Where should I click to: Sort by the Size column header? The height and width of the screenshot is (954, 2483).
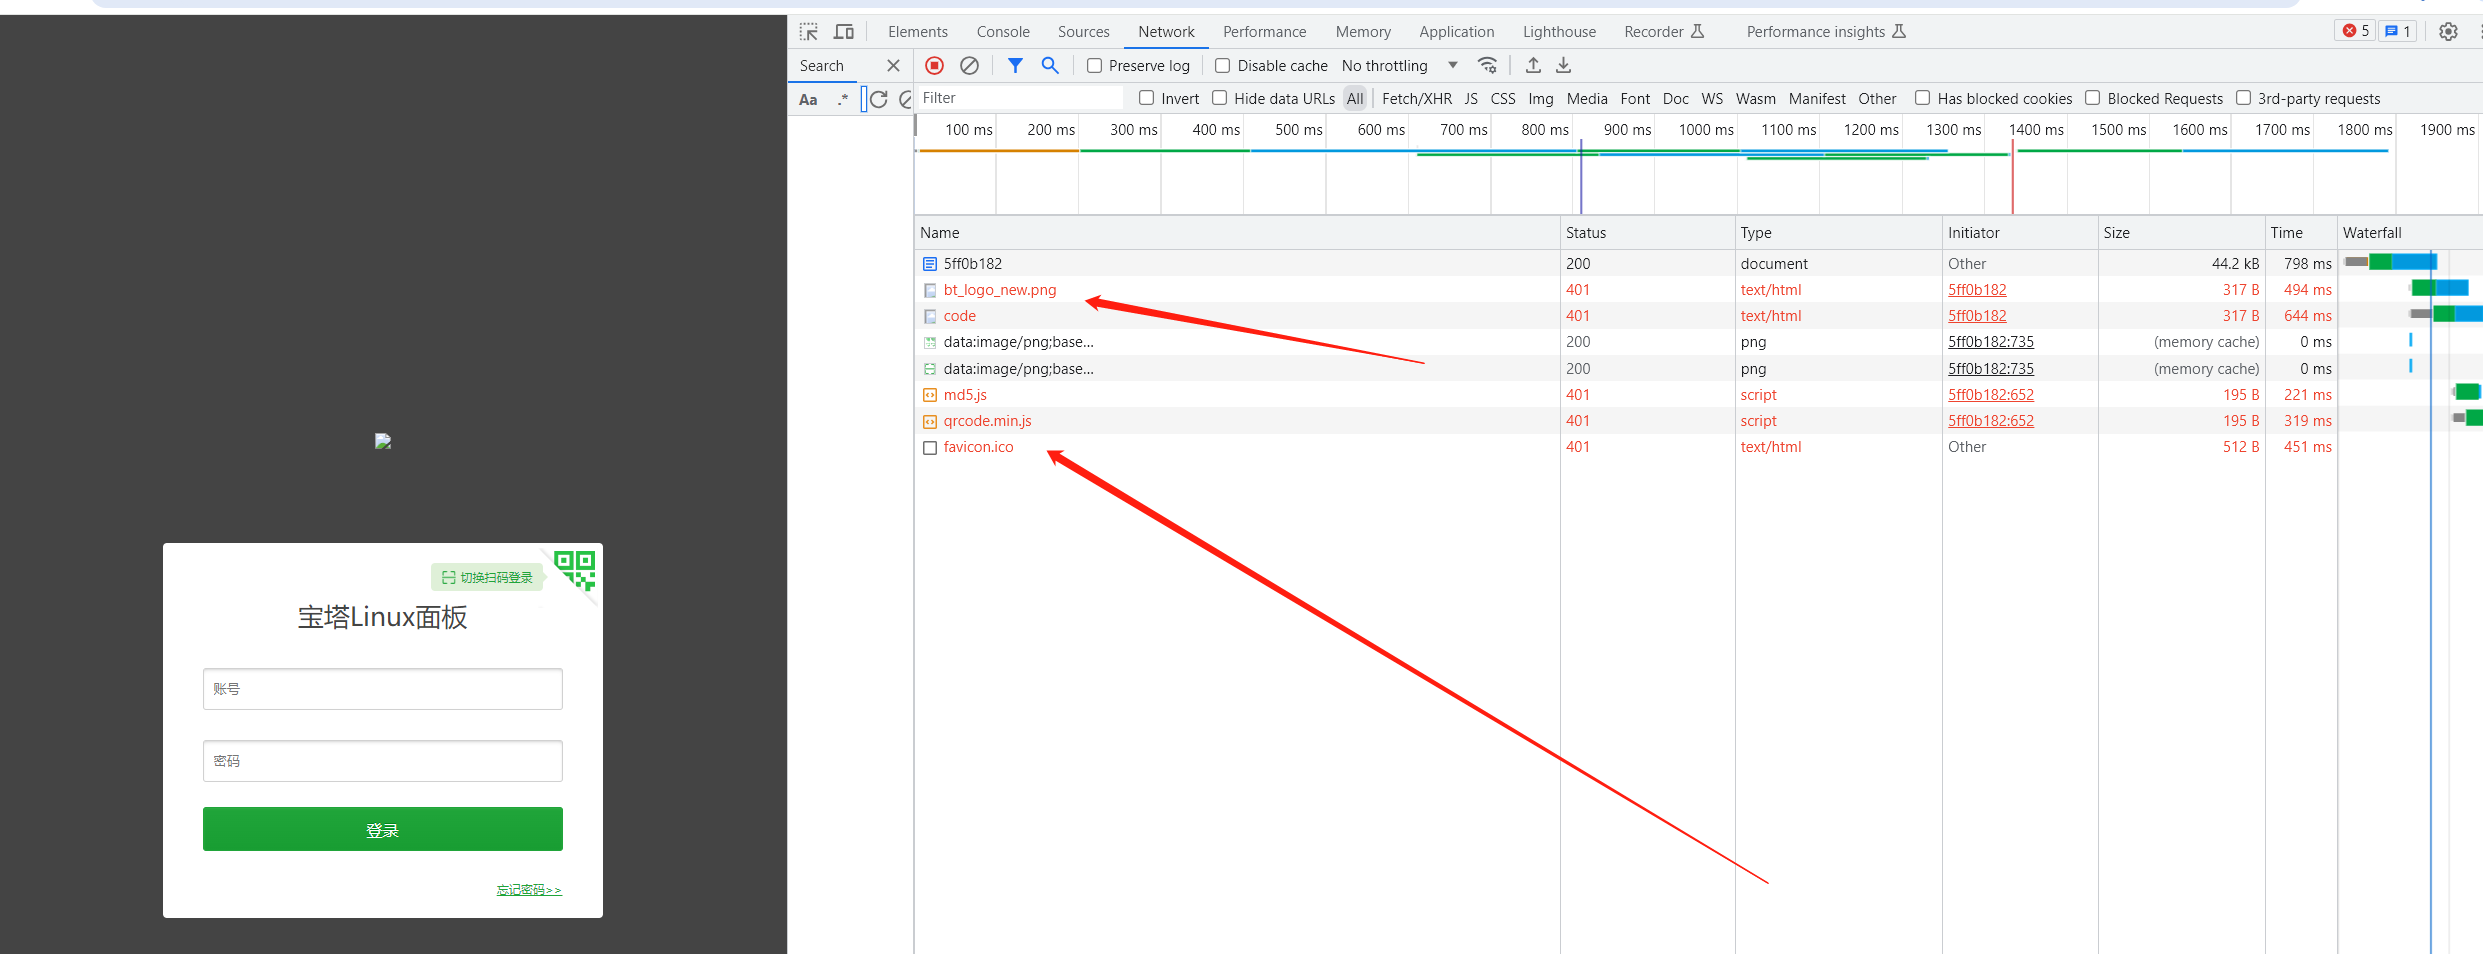2181,233
